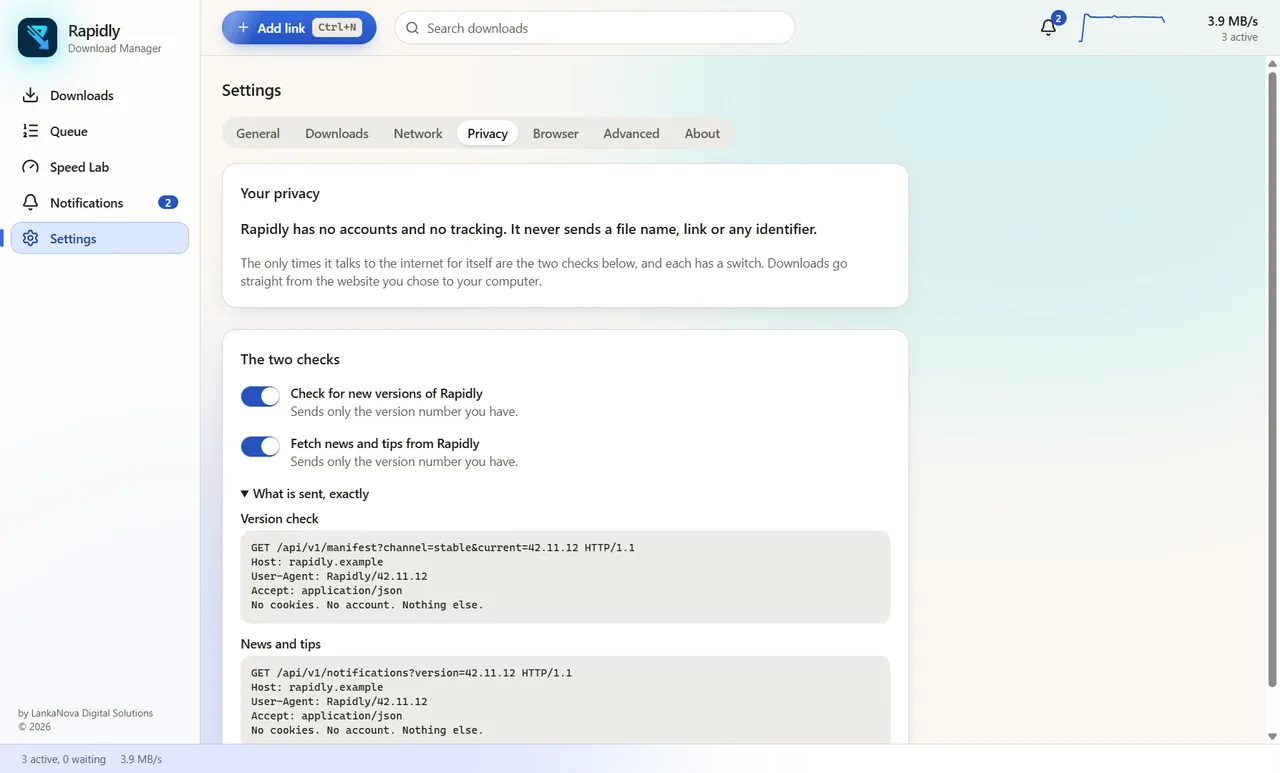
Task: Click the 3.9 MB/s speed readout in header
Action: click(x=1232, y=21)
